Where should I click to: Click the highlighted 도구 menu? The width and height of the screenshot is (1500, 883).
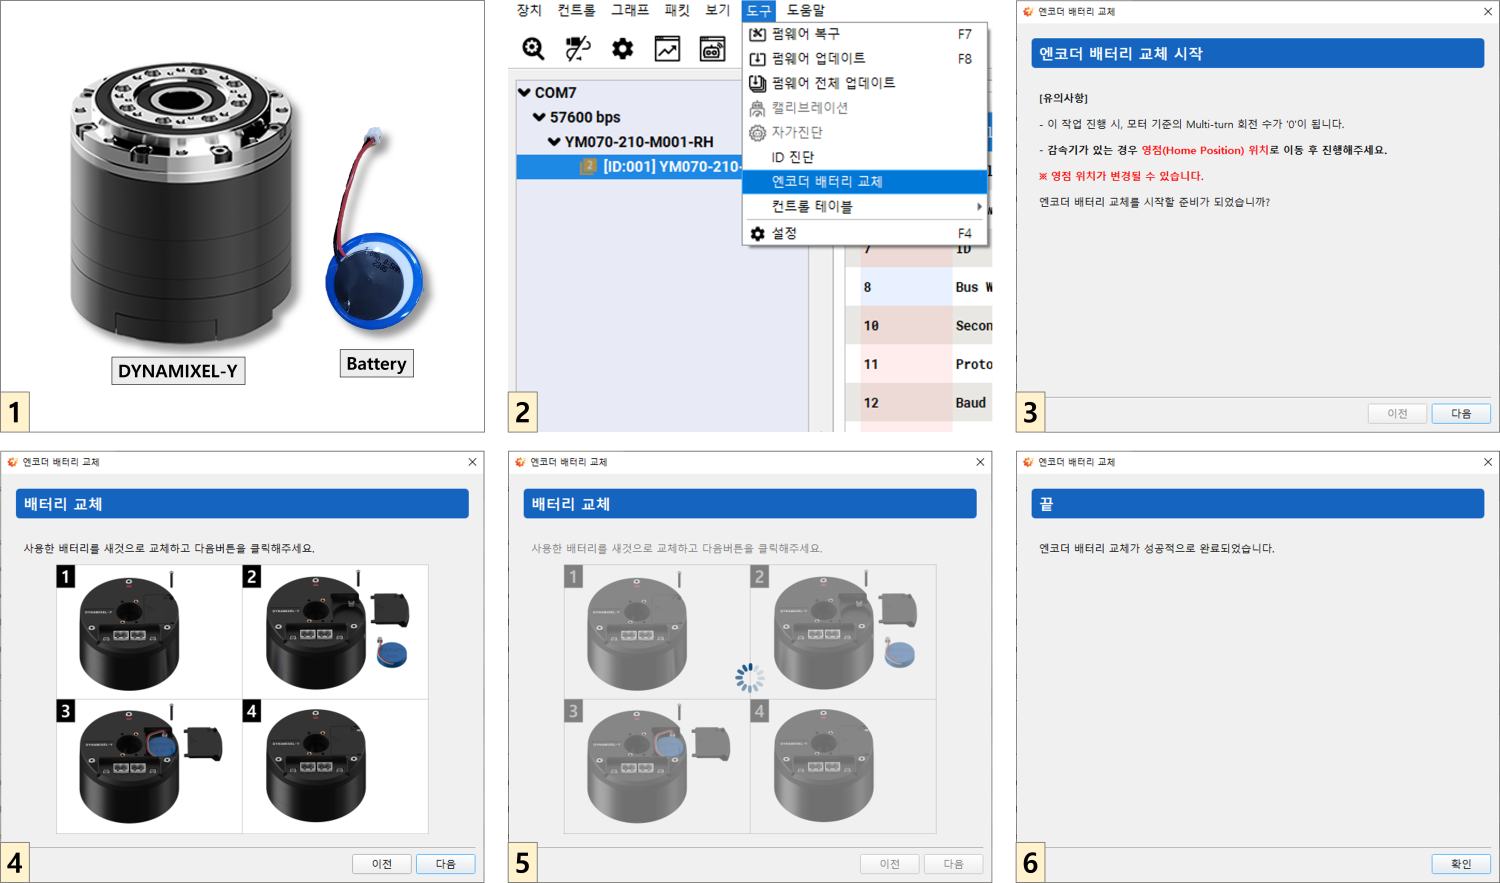point(759,10)
